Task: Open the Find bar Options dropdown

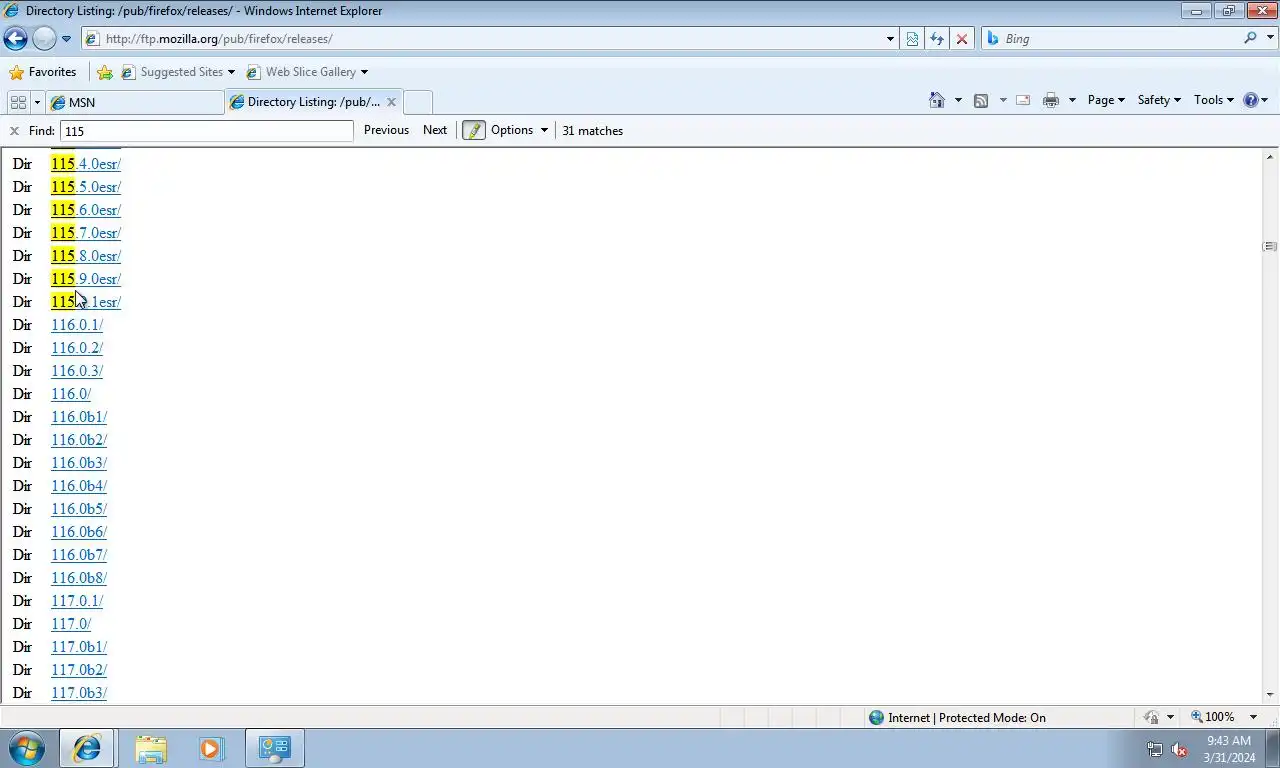Action: (519, 130)
